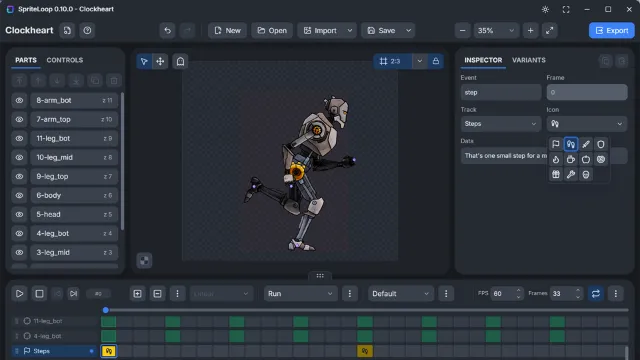Expand the Import options arrow
640x360 pixels.
[350, 31]
